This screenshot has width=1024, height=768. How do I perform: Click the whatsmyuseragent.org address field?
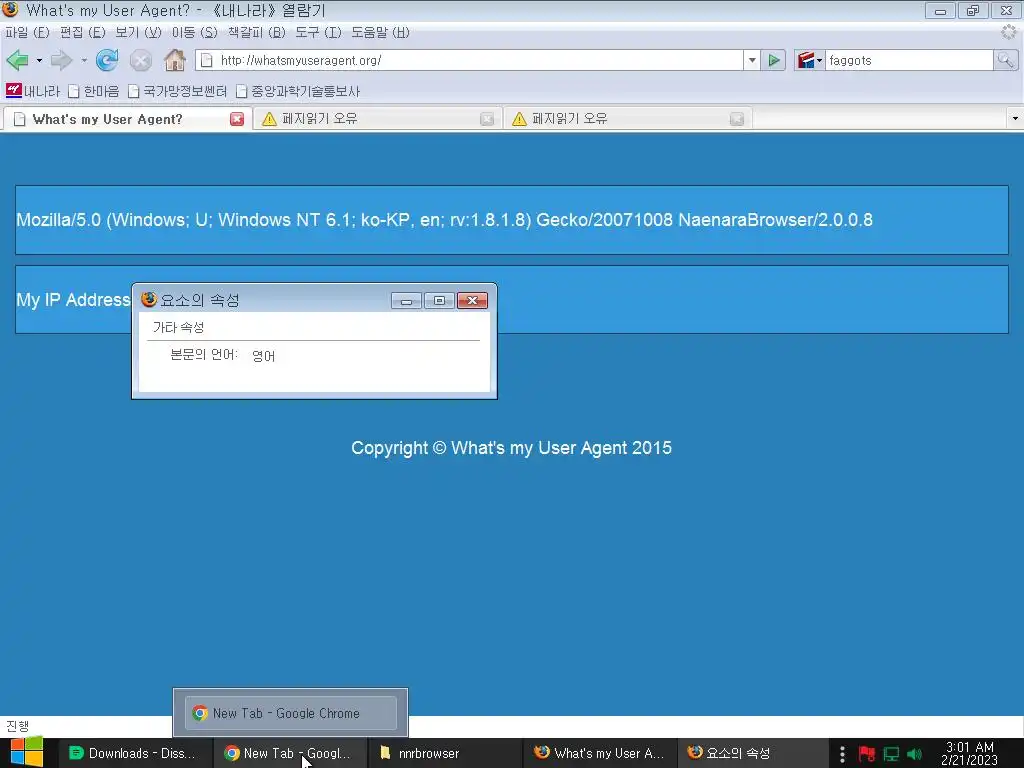(x=469, y=60)
